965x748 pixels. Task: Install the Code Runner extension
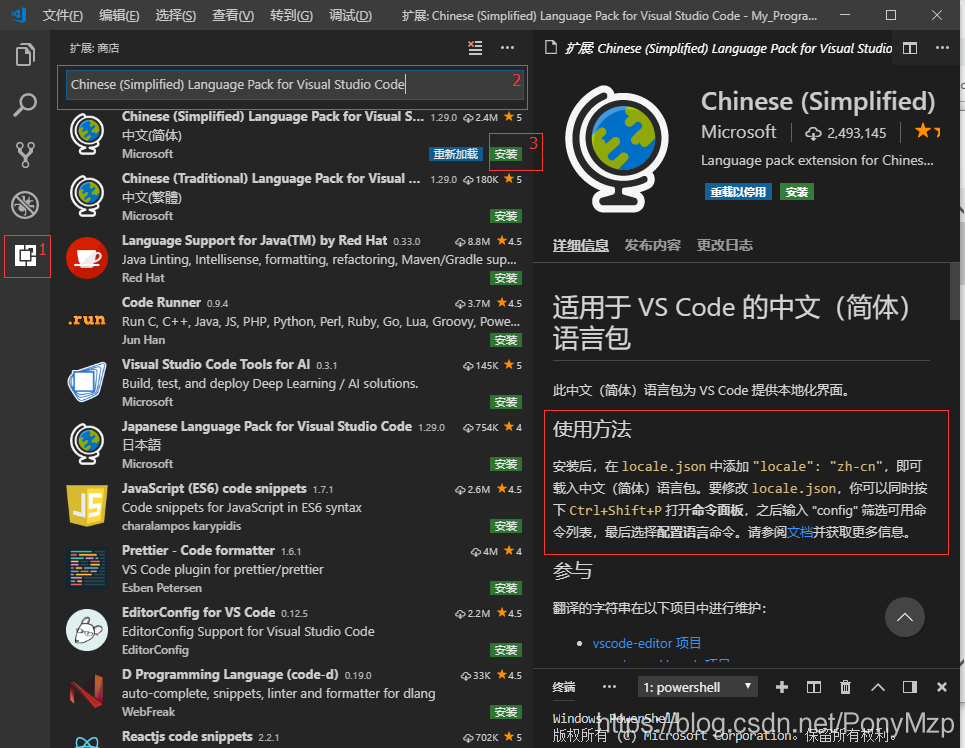click(506, 340)
